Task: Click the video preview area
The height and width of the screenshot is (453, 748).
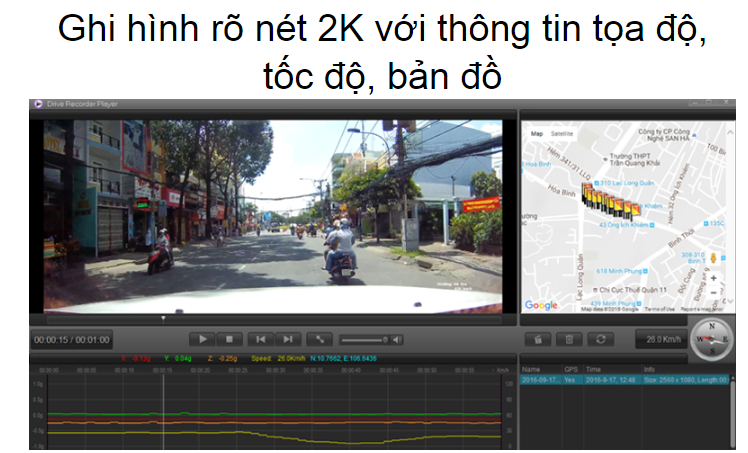Action: coord(273,216)
